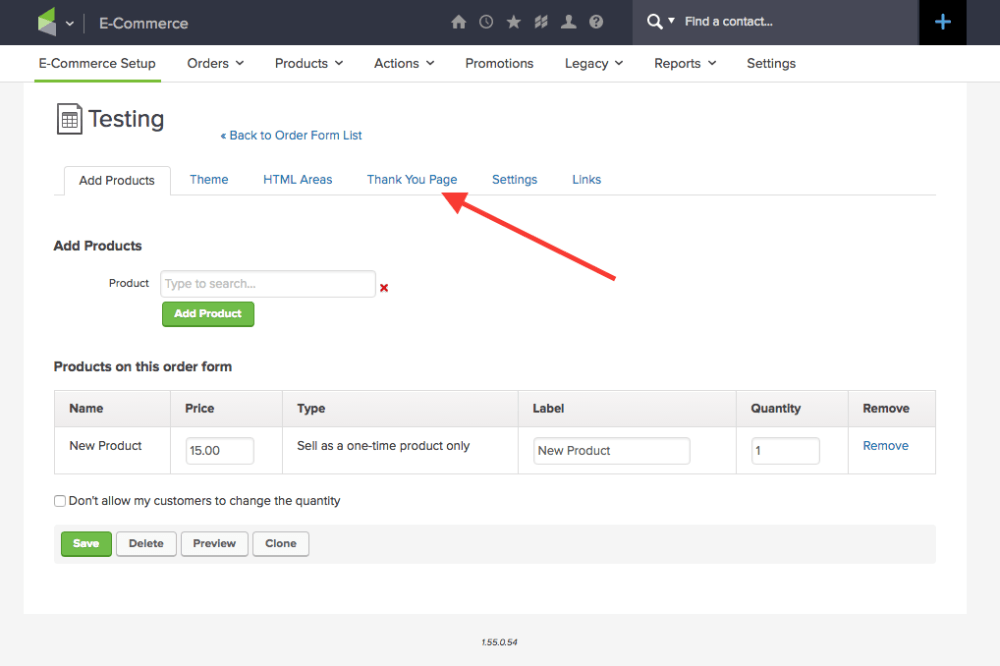Screen dimensions: 1000x666
Task: Click the E-Commerce title in header
Action: (143, 24)
